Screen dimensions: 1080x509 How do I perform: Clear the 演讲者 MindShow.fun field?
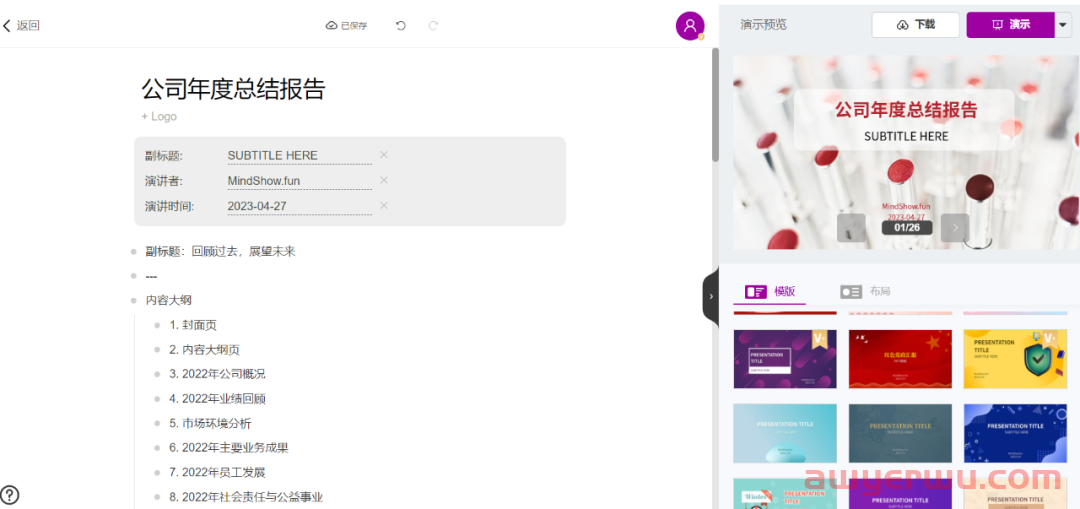pyautogui.click(x=384, y=180)
